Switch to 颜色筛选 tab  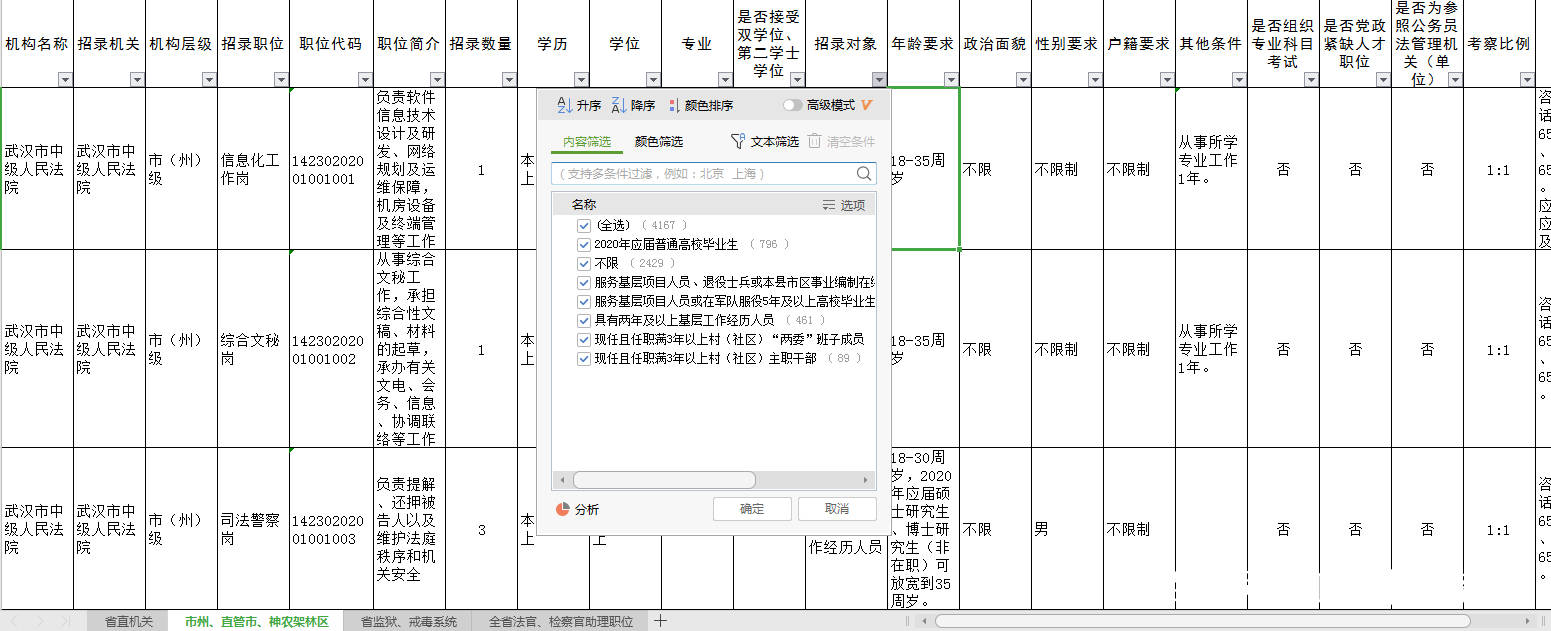tap(659, 142)
